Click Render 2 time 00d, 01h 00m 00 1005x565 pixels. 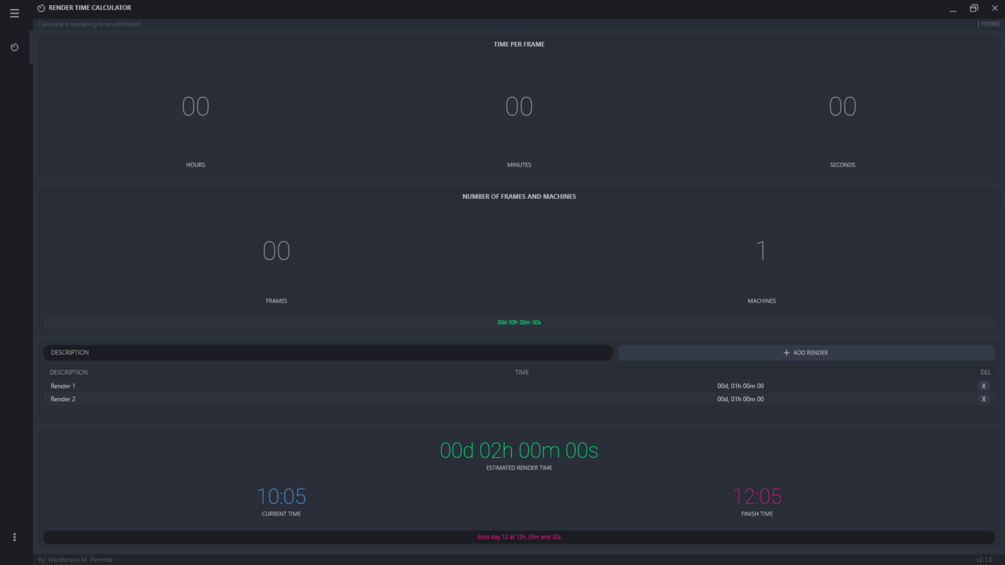[740, 399]
